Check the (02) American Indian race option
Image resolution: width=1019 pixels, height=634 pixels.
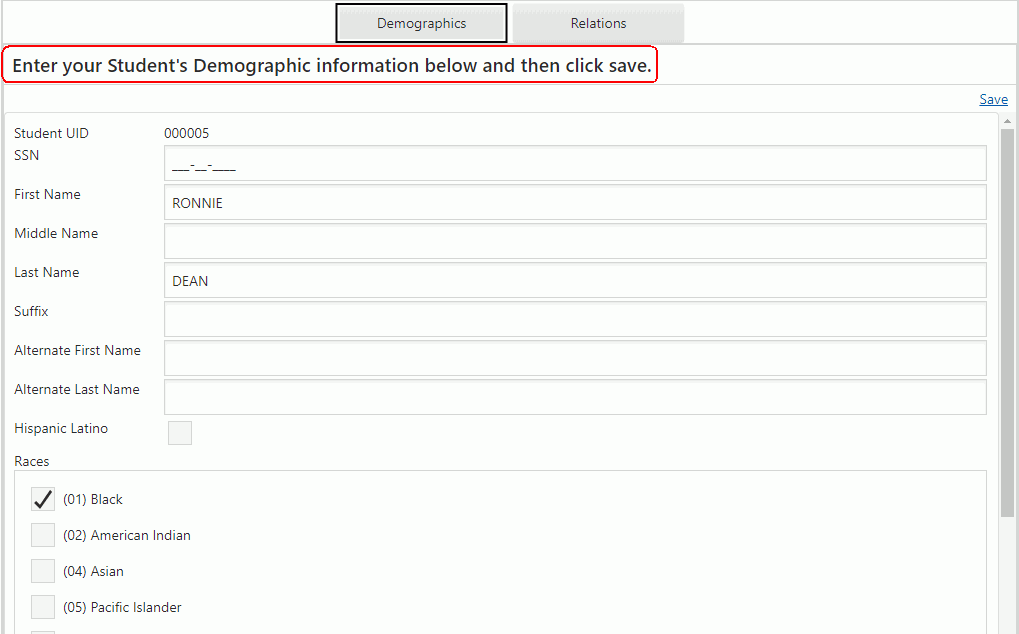pyautogui.click(x=42, y=534)
